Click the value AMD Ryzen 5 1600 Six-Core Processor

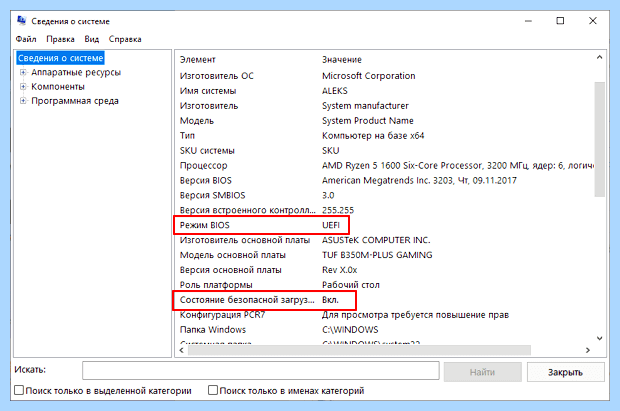(x=402, y=166)
